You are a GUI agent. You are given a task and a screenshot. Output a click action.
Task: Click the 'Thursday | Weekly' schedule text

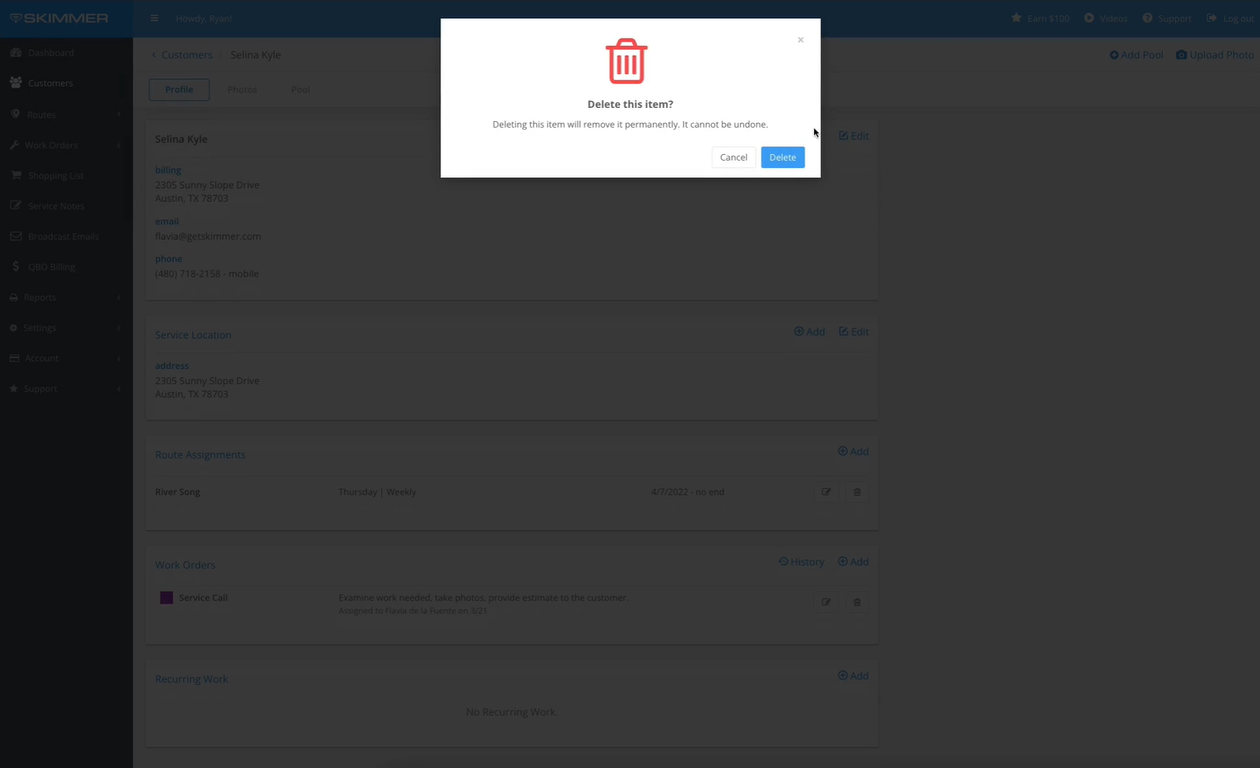point(377,492)
